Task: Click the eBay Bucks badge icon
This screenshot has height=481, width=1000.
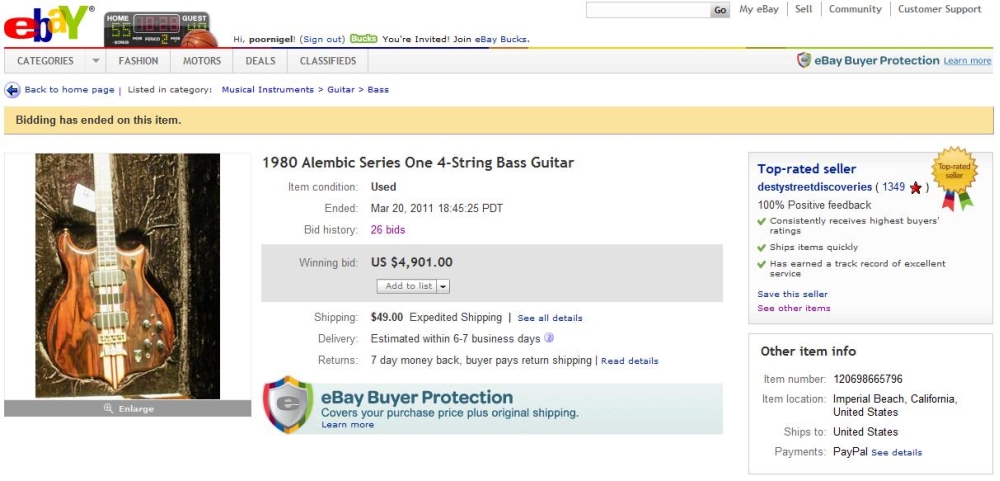Action: [363, 39]
